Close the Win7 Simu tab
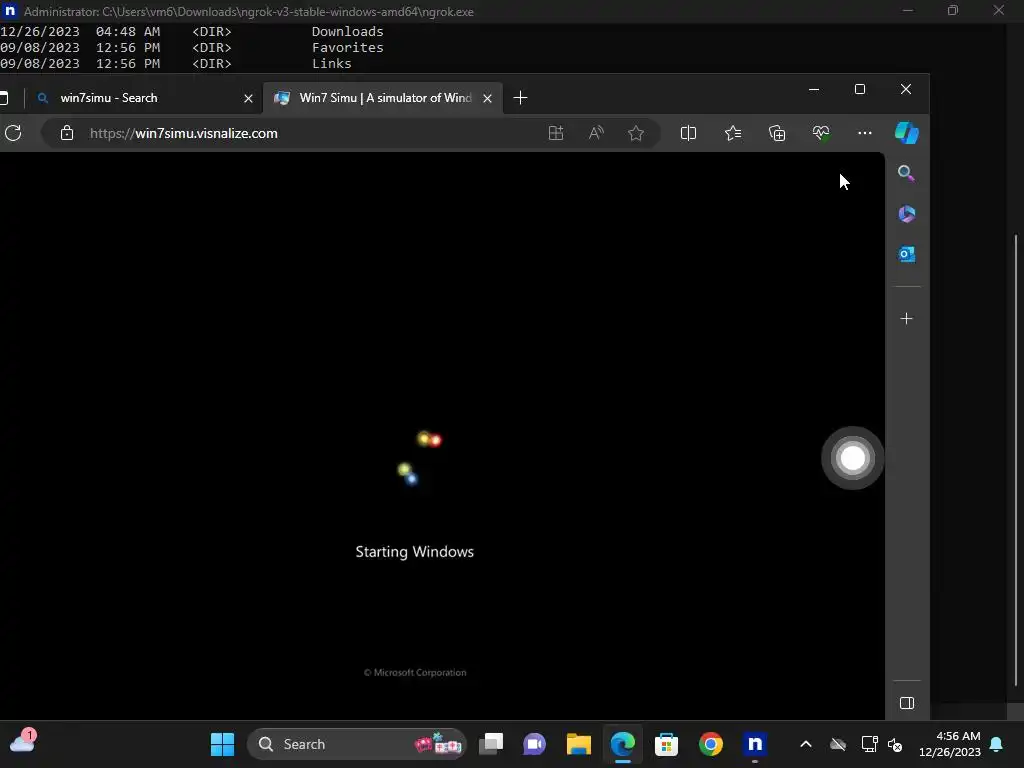 487,99
